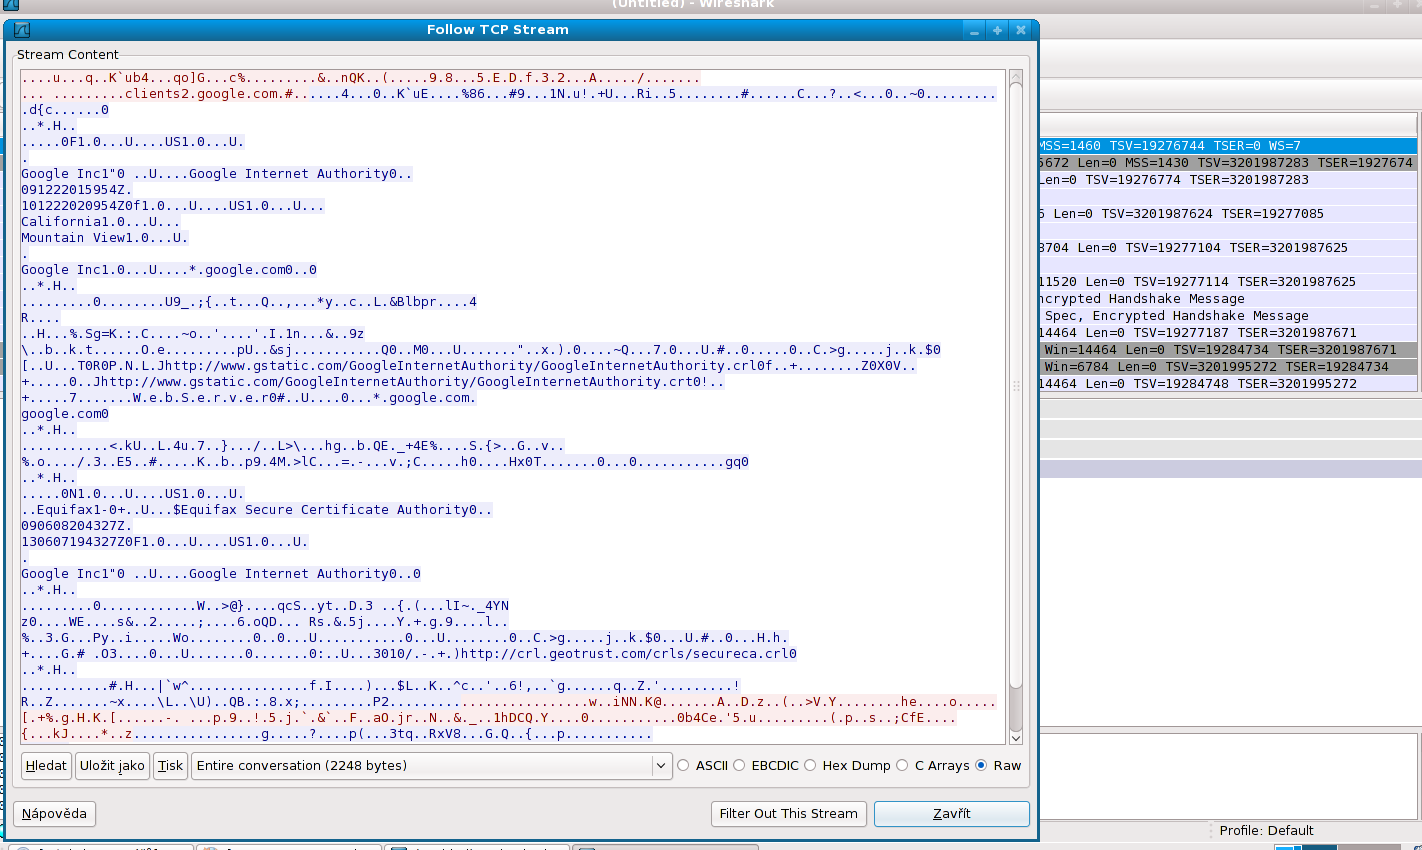Select packet row TSV=19277104 TSER=3201987625
The height and width of the screenshot is (850, 1422).
click(1228, 248)
